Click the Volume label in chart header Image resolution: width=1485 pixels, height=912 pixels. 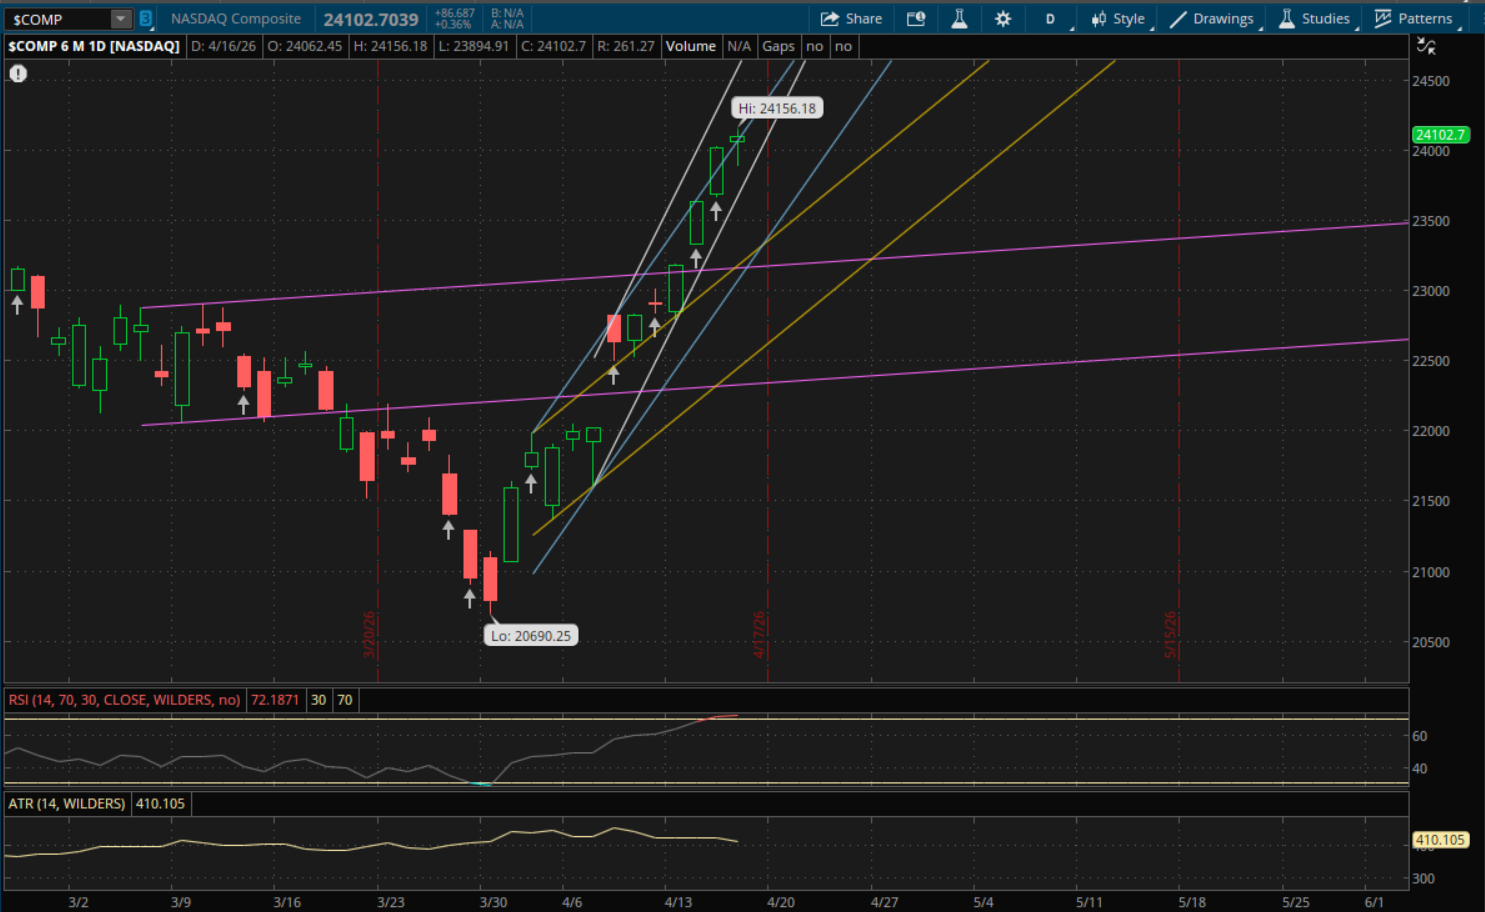click(691, 46)
